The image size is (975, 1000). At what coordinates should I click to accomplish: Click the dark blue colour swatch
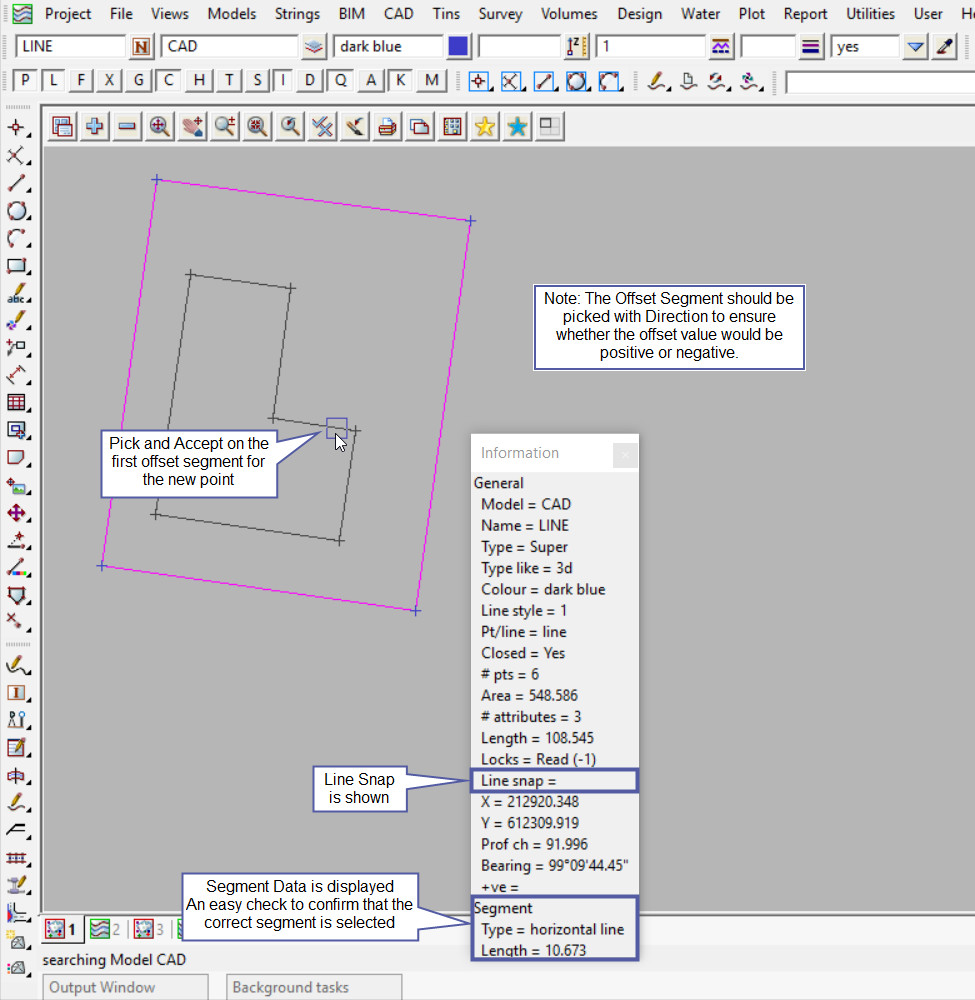[458, 47]
